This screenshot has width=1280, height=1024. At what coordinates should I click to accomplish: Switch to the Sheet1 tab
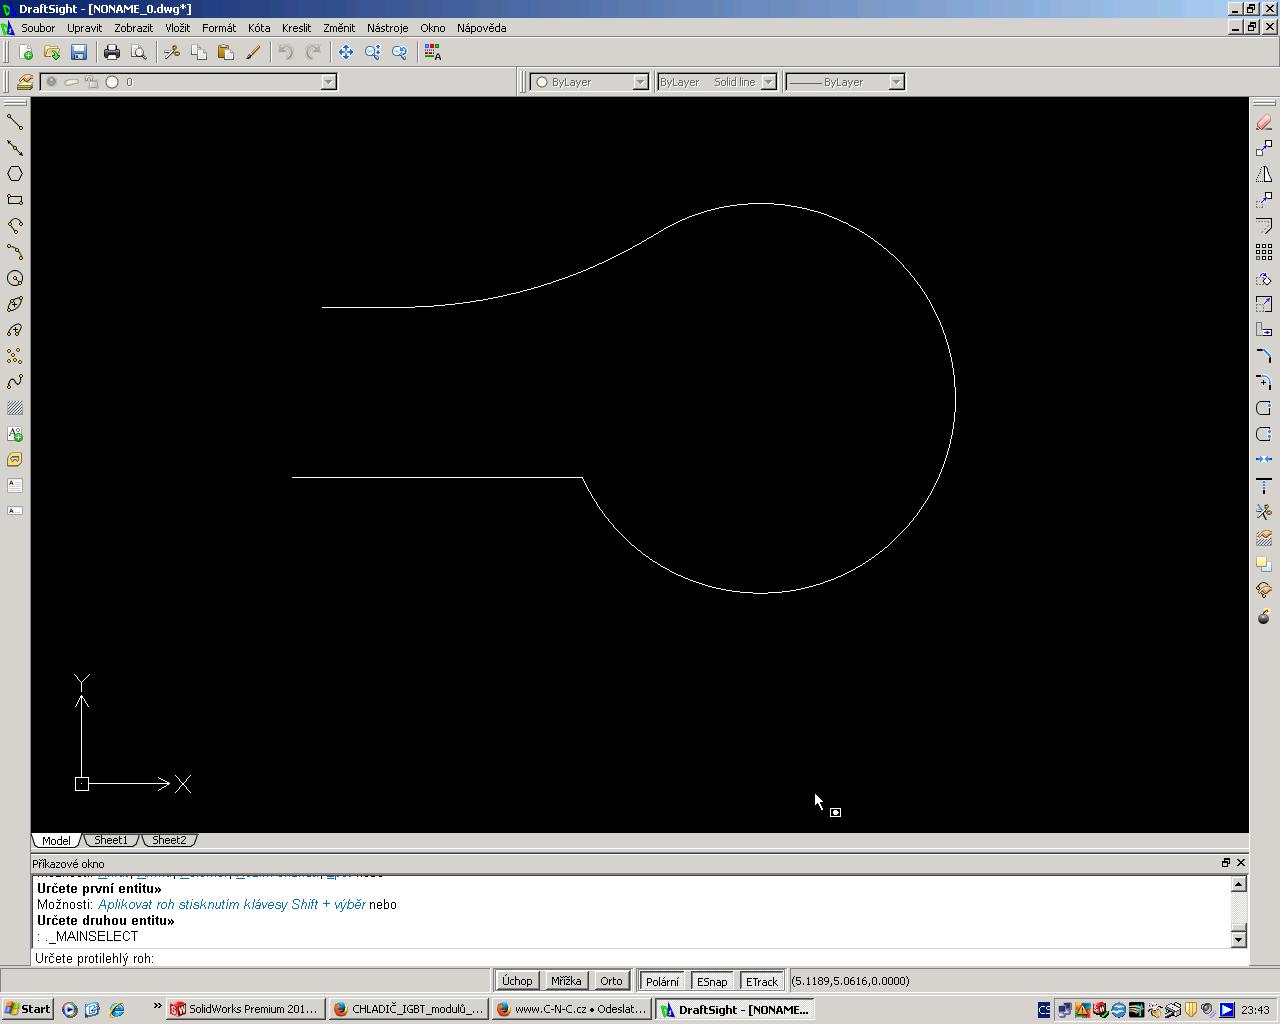coord(110,840)
